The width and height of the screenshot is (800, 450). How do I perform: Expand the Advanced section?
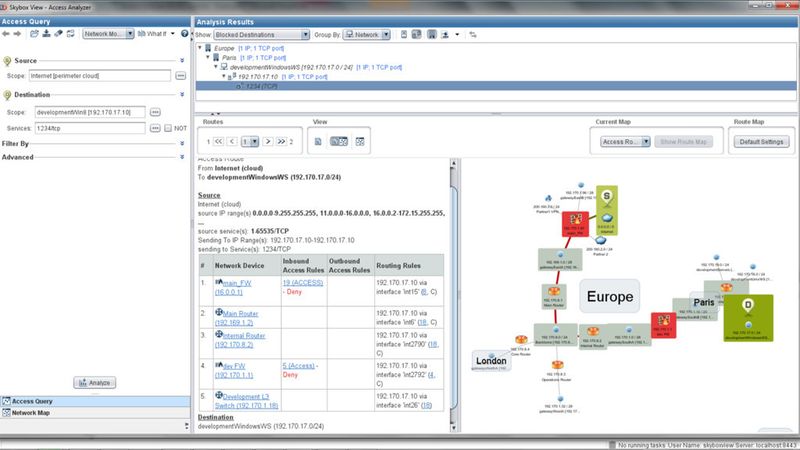(x=182, y=157)
